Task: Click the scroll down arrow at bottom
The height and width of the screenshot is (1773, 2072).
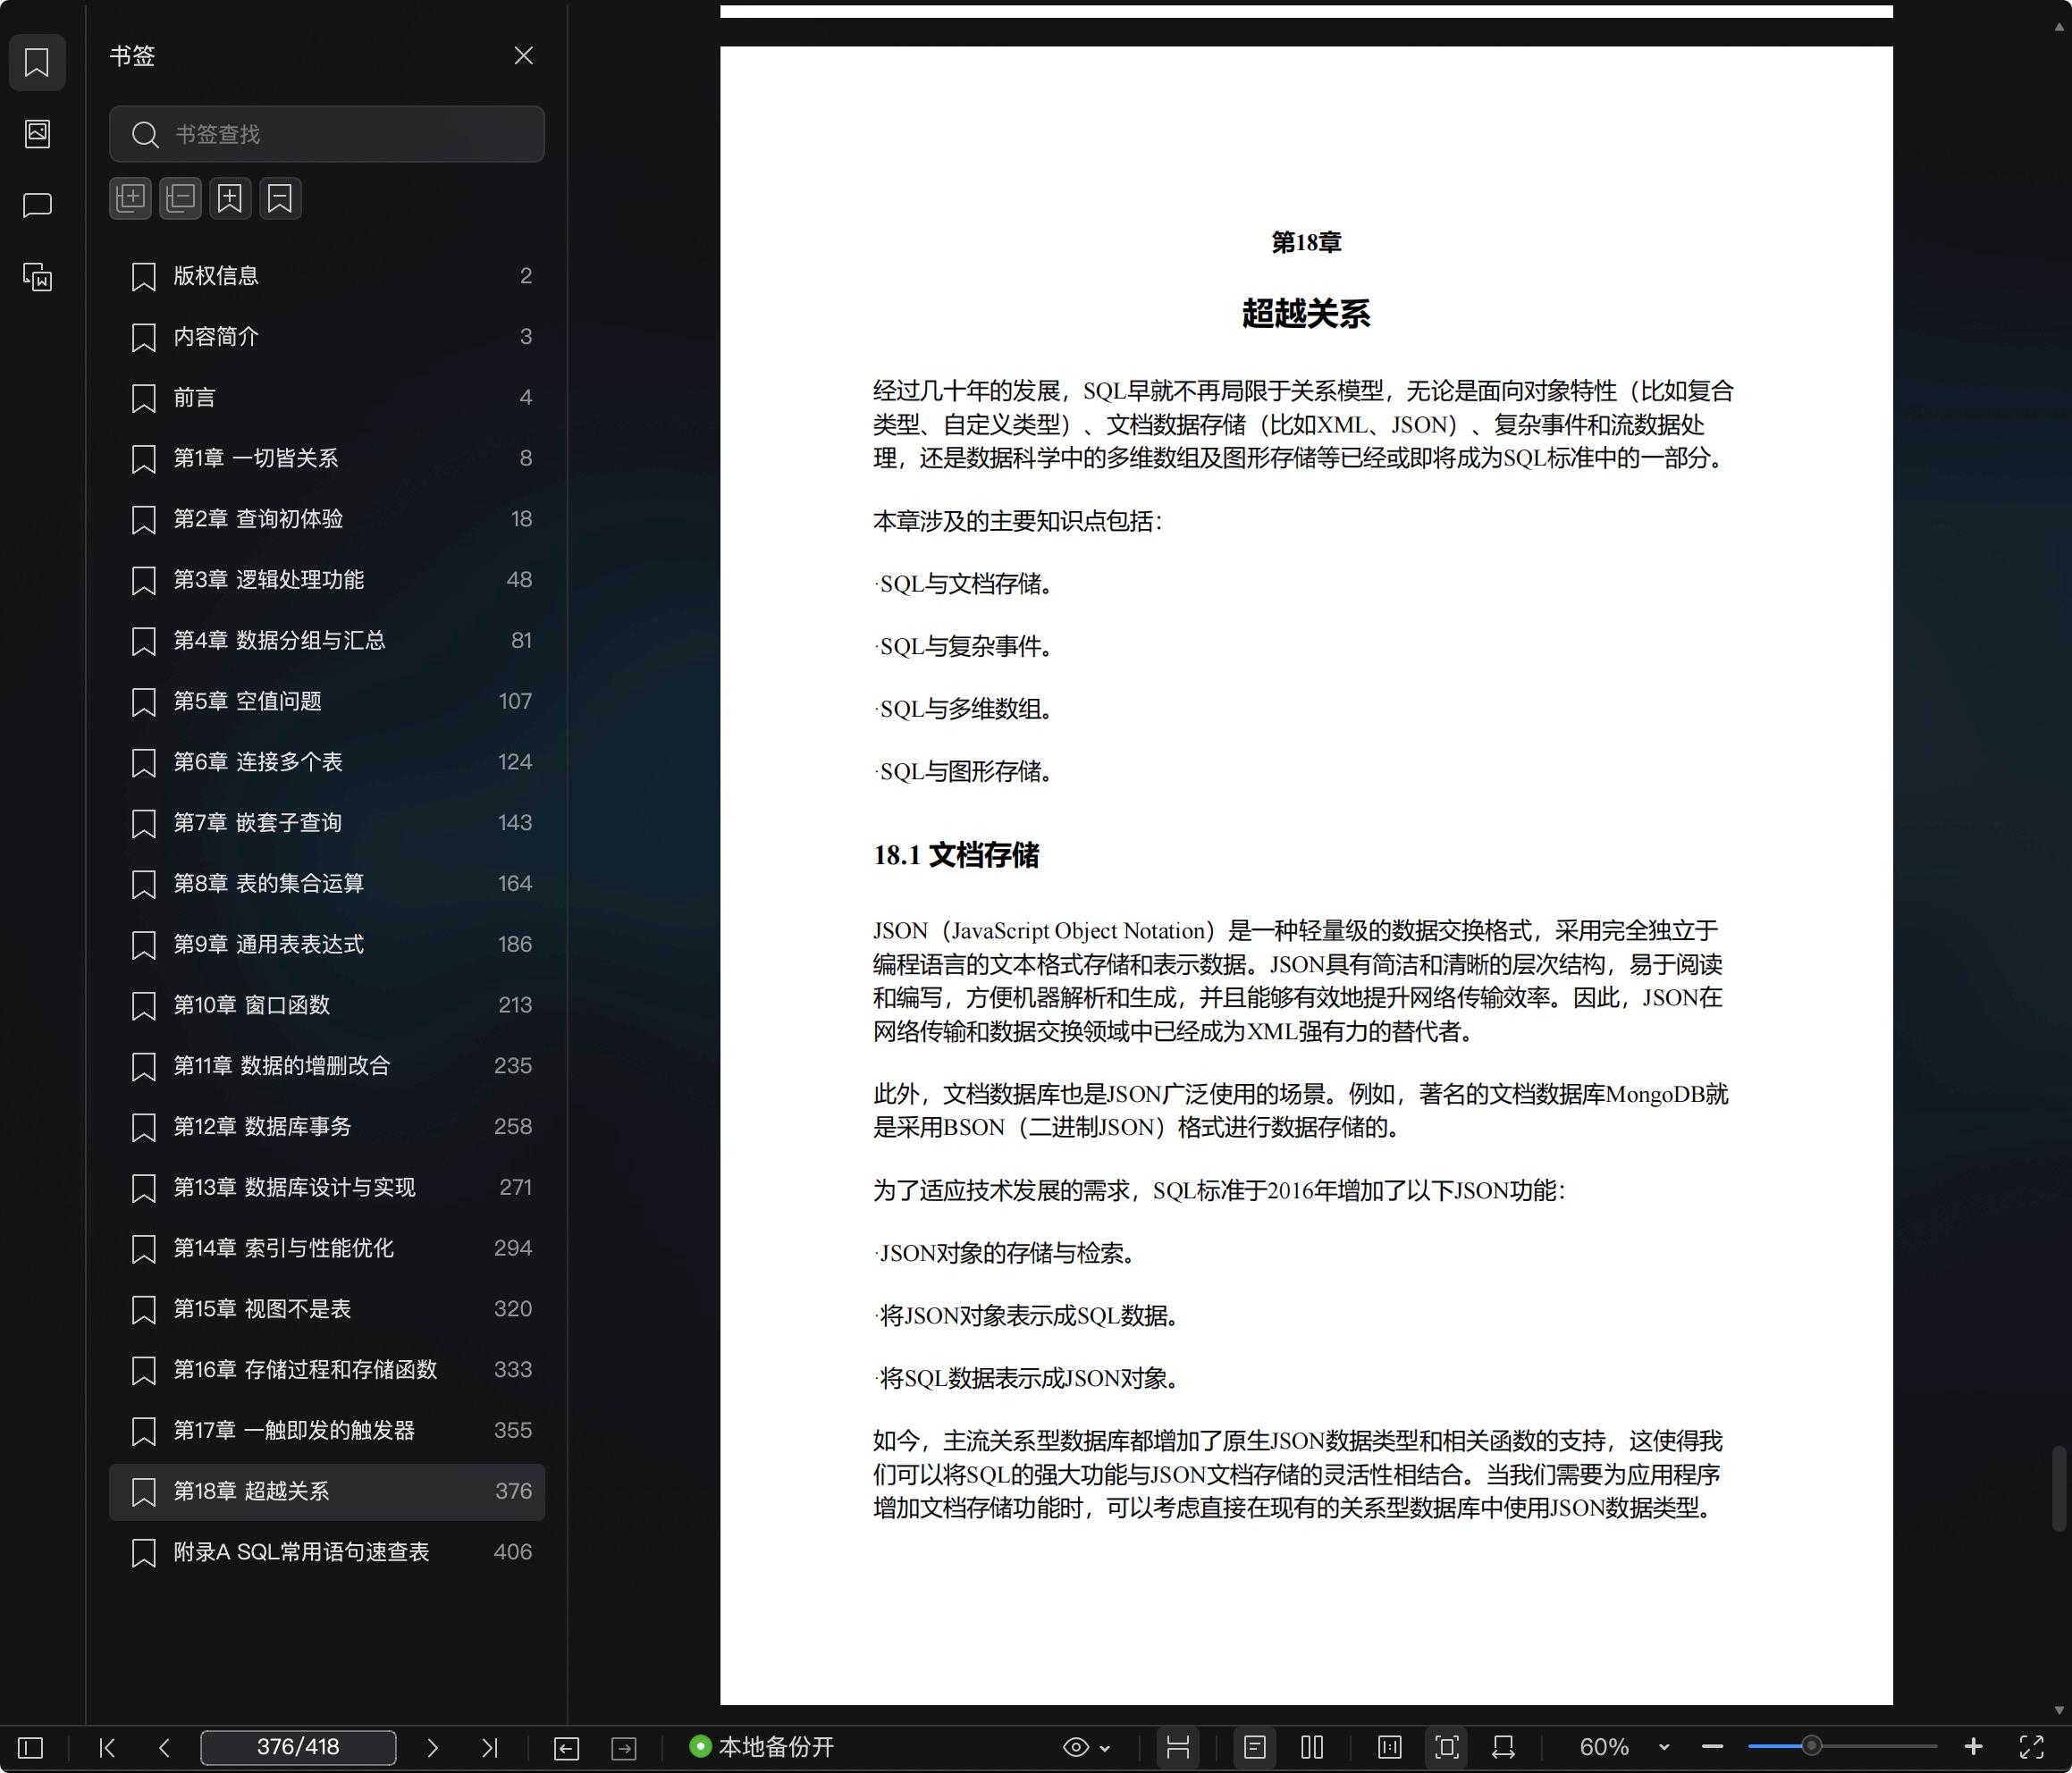Action: [x=2059, y=1711]
